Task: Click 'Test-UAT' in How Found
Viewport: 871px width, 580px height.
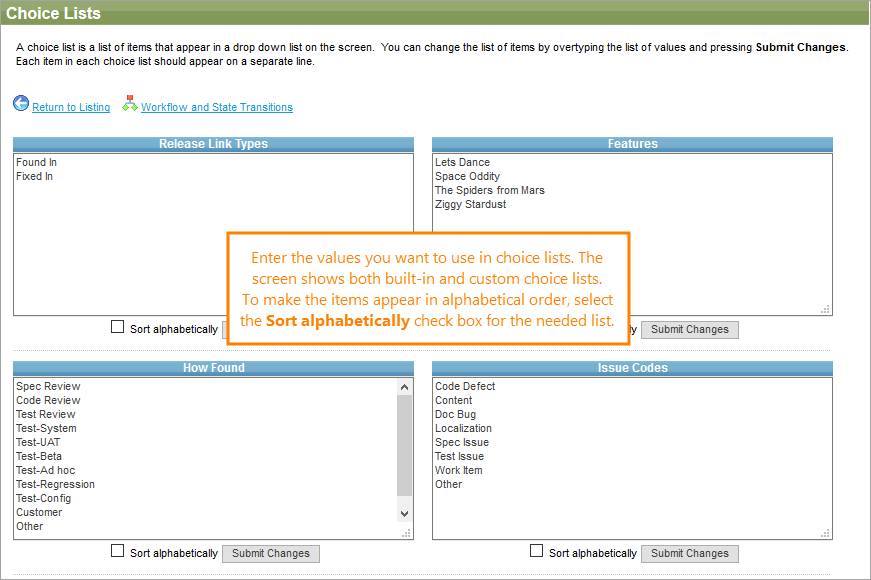Action: [38, 442]
